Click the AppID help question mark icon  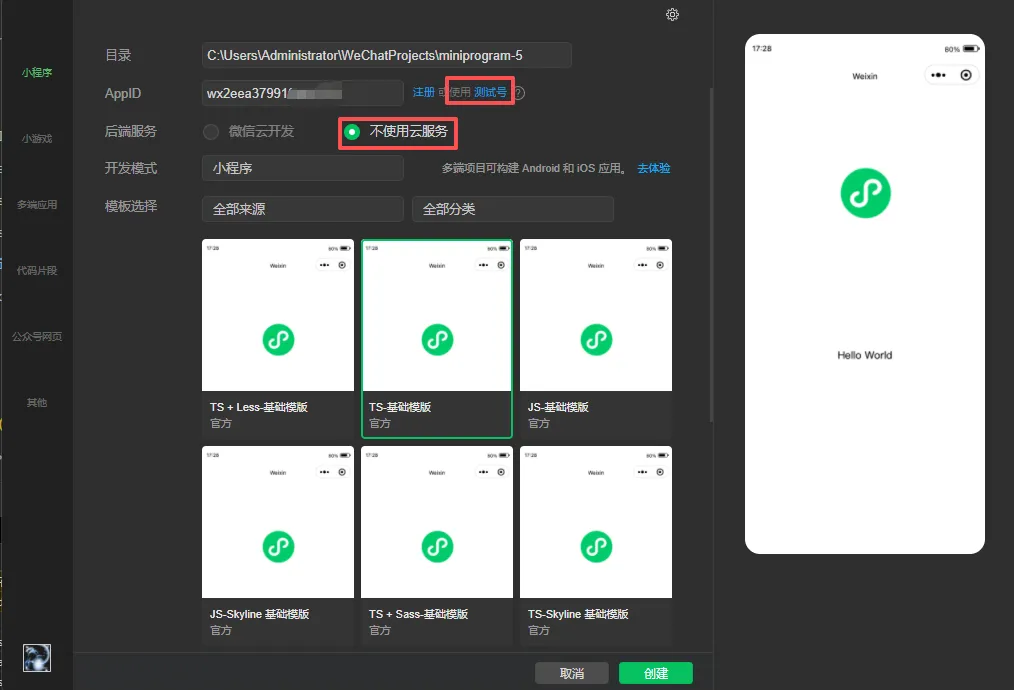point(519,92)
